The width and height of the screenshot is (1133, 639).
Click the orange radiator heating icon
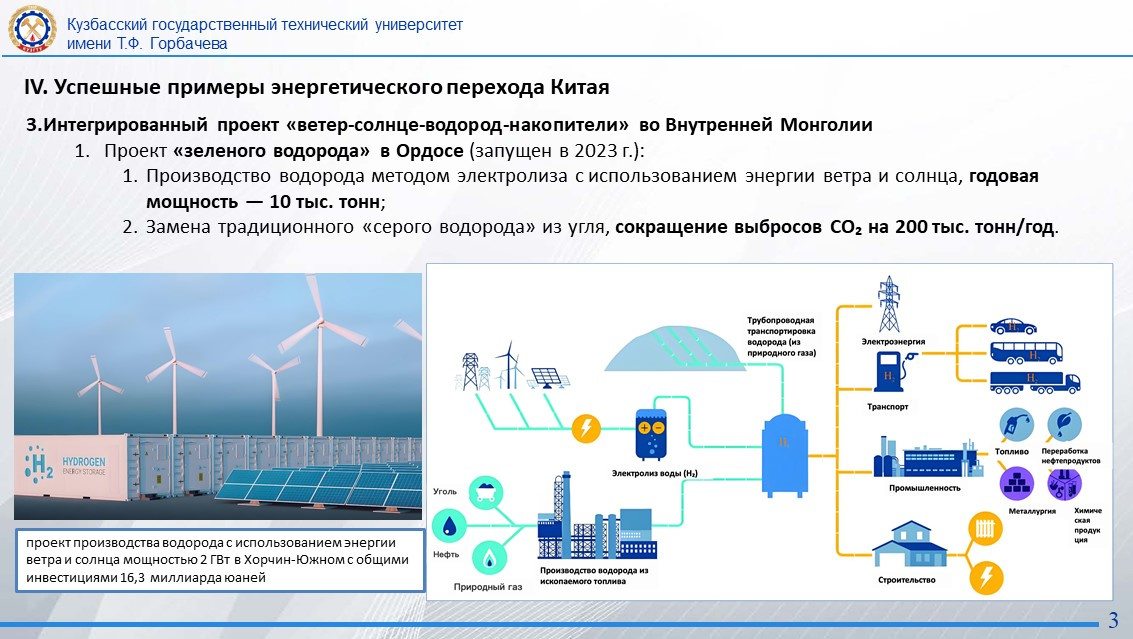click(x=987, y=526)
